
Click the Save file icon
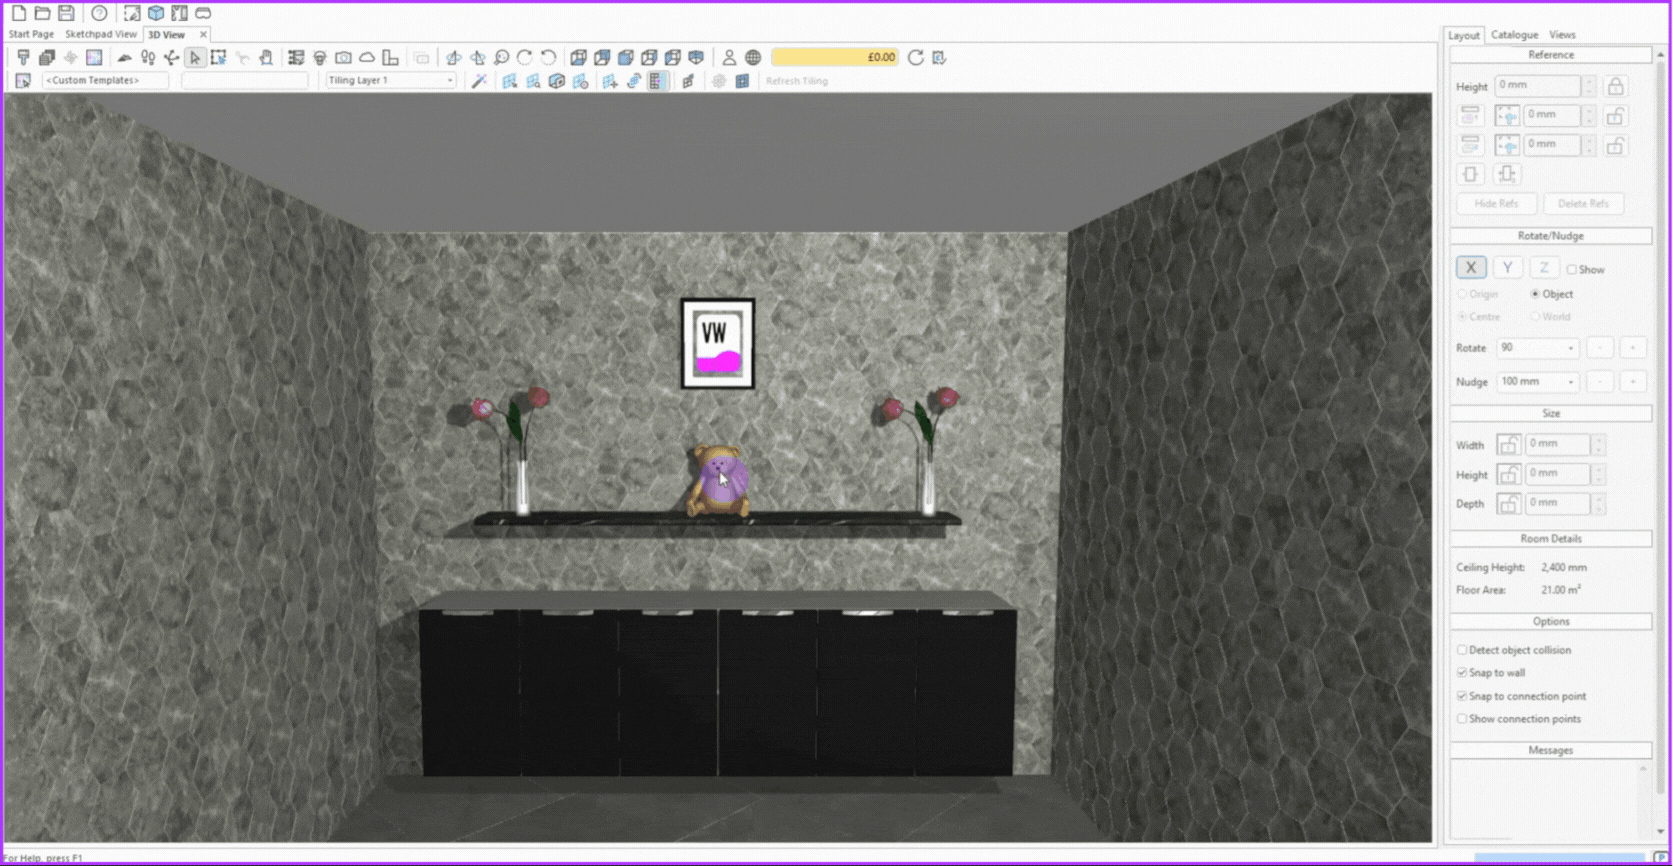(66, 13)
